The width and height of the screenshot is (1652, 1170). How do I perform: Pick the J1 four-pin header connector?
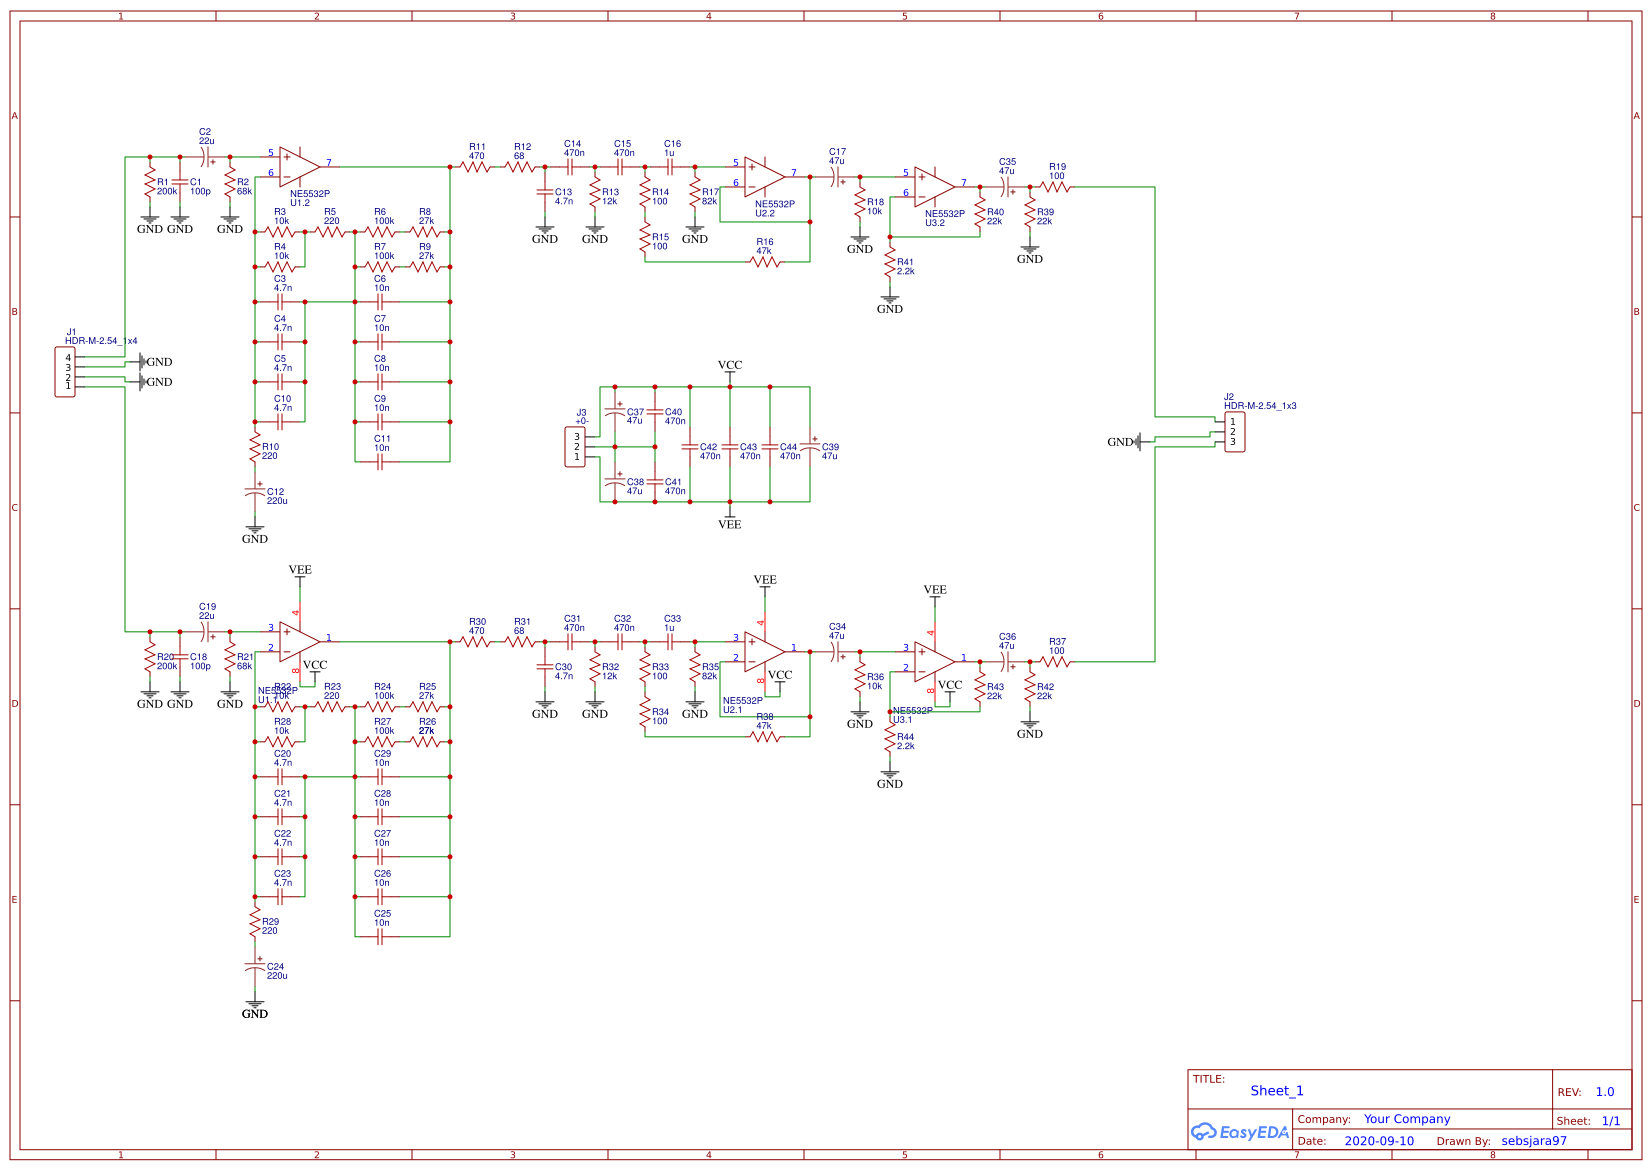coord(65,371)
